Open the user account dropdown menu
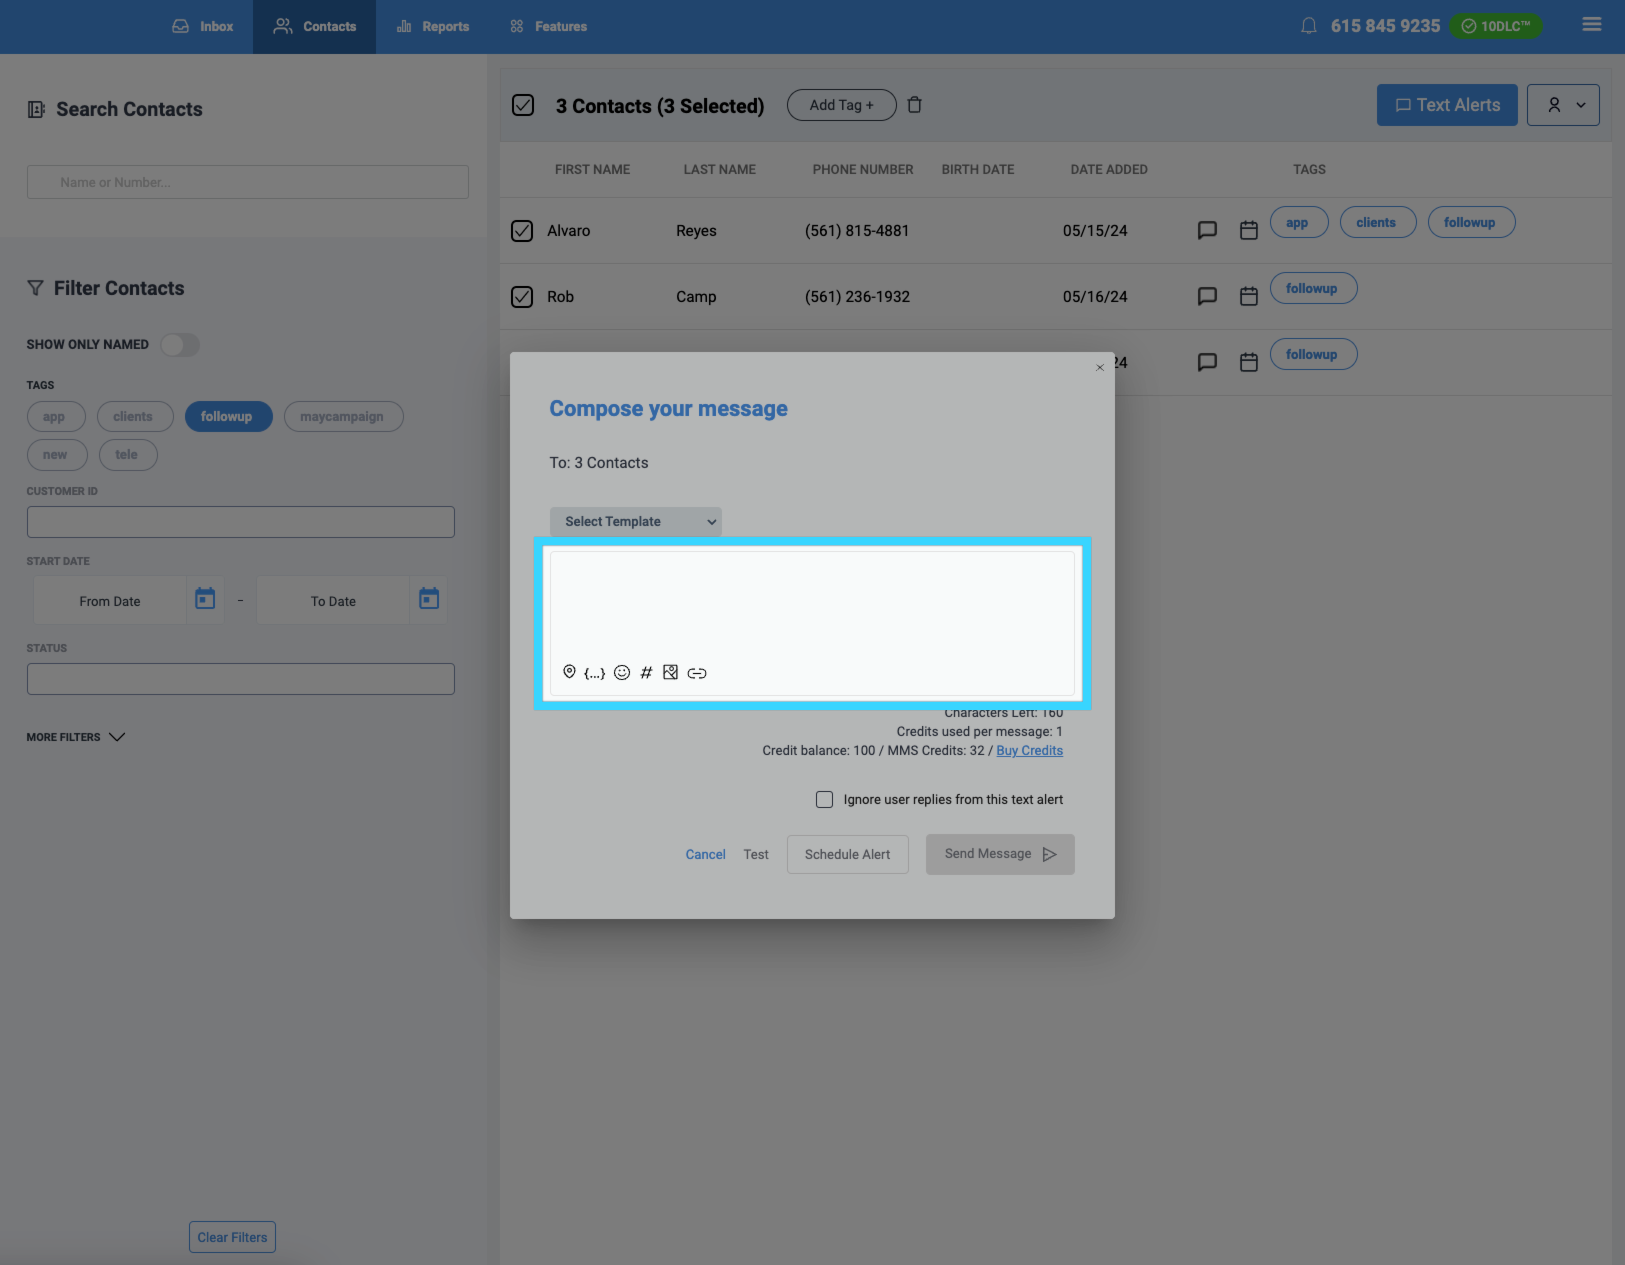The width and height of the screenshot is (1625, 1265). [x=1563, y=105]
